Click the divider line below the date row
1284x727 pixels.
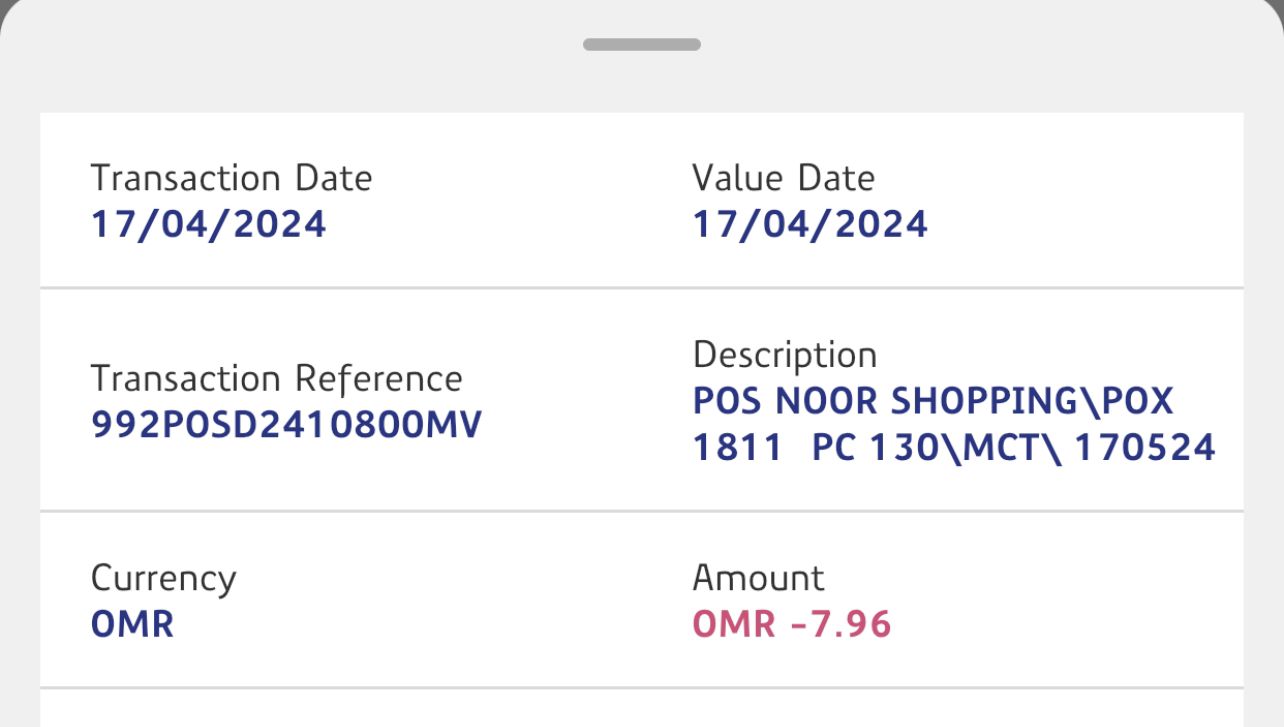click(x=640, y=288)
